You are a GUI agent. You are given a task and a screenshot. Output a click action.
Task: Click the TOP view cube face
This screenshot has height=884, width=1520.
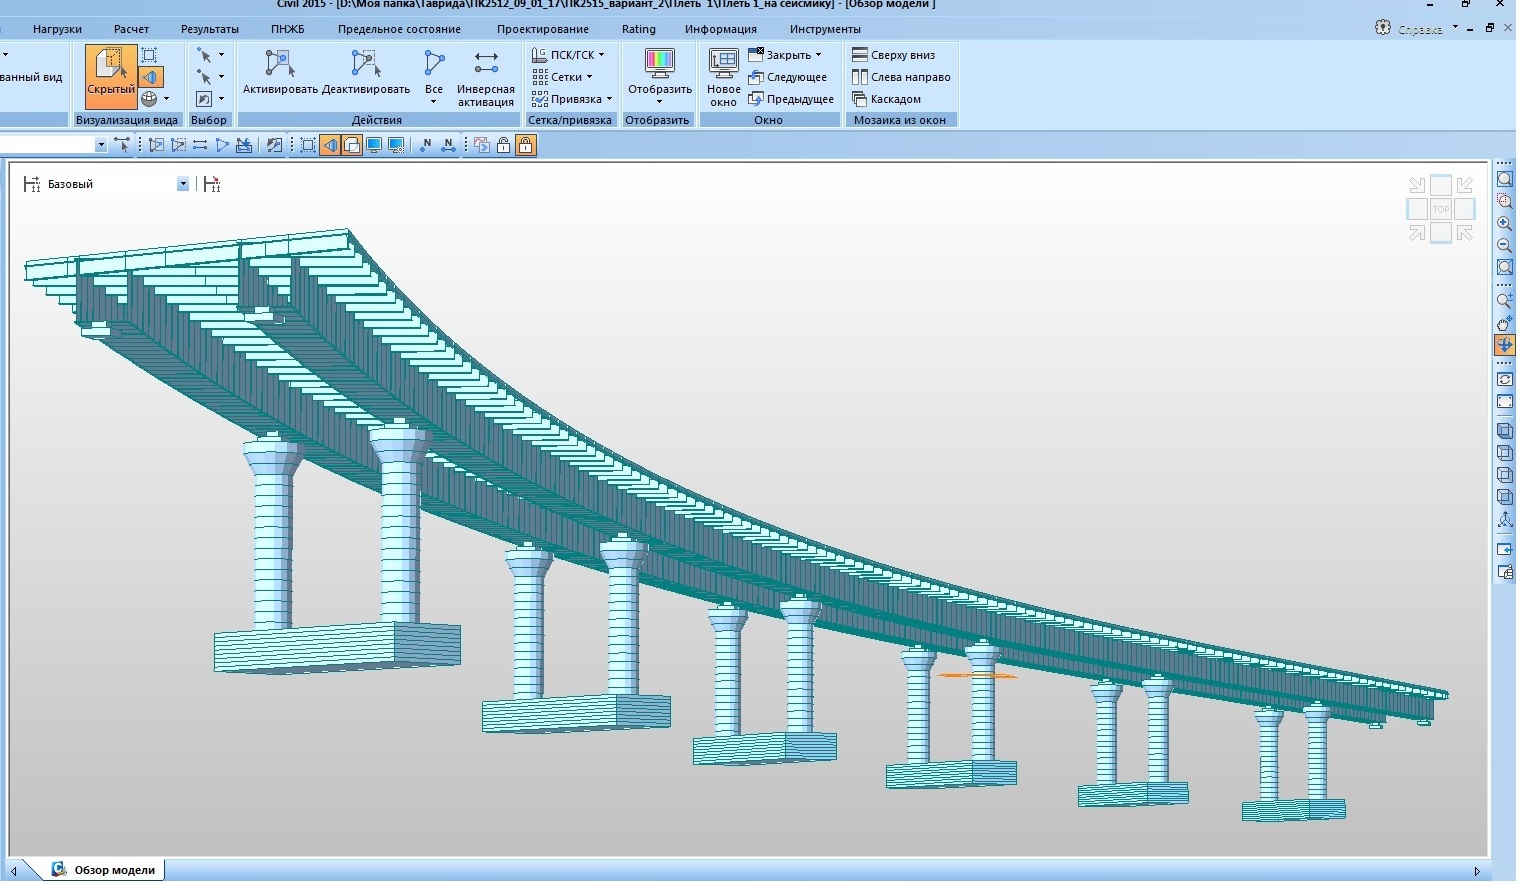1440,209
